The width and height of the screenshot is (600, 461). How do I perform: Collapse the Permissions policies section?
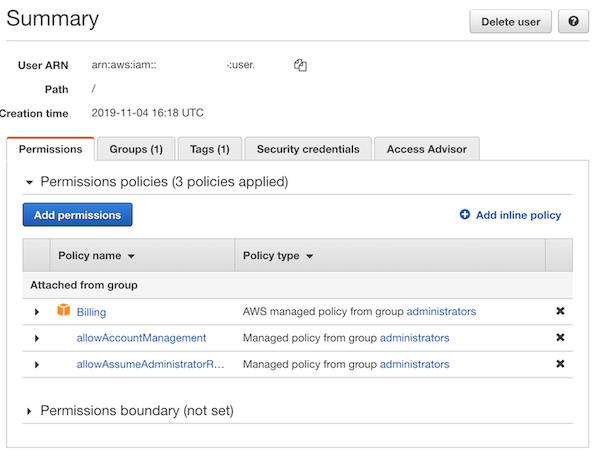point(29,182)
